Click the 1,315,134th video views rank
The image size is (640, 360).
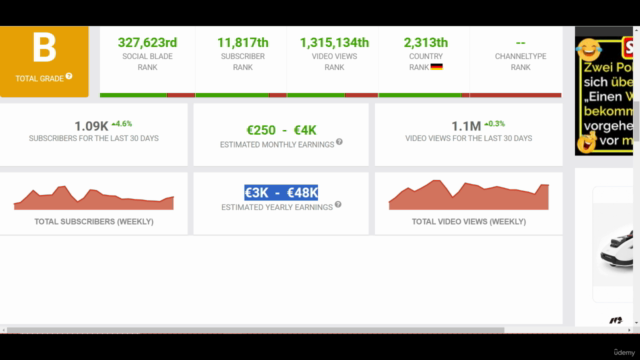click(x=334, y=42)
